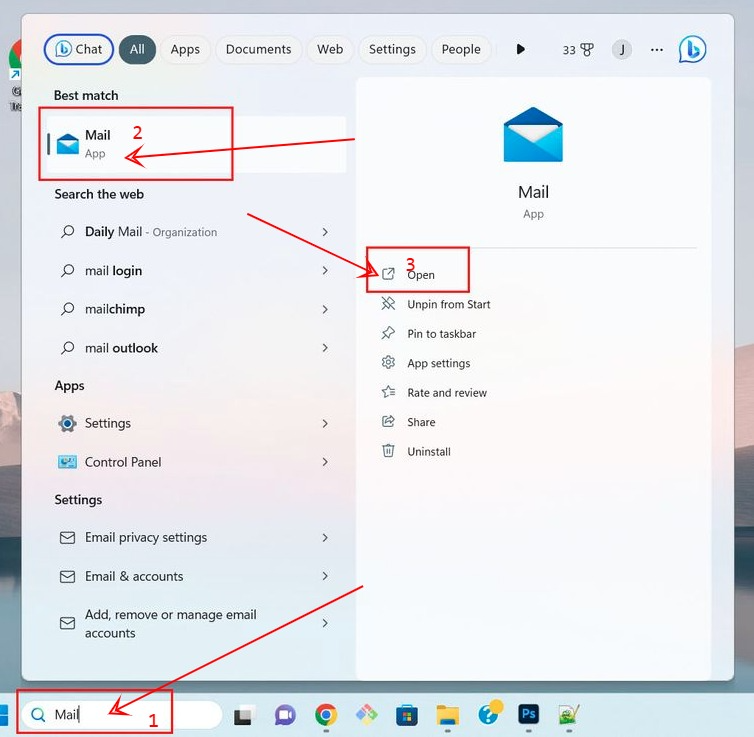Open App settings for Mail
This screenshot has width=754, height=737.
click(x=426, y=363)
